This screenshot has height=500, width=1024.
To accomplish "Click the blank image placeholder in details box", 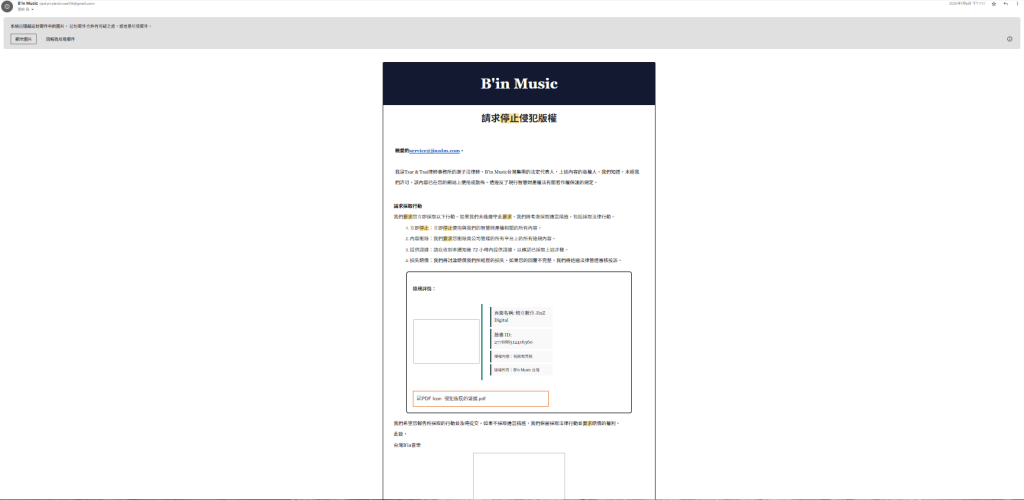I will point(446,342).
